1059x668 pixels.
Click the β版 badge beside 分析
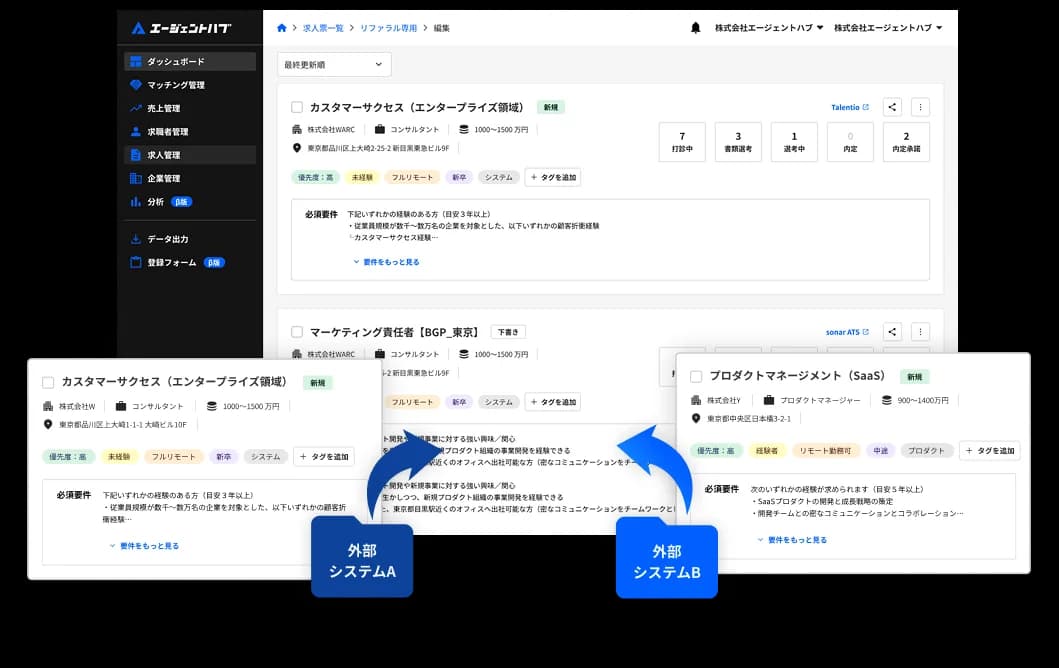coord(181,202)
